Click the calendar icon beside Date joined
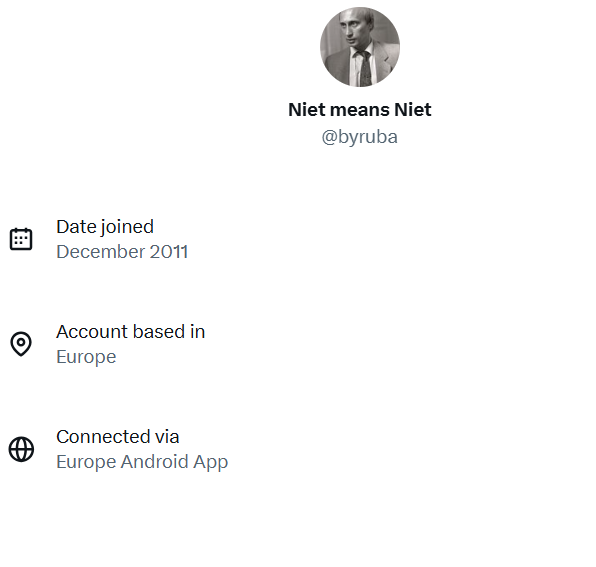 [x=21, y=239]
